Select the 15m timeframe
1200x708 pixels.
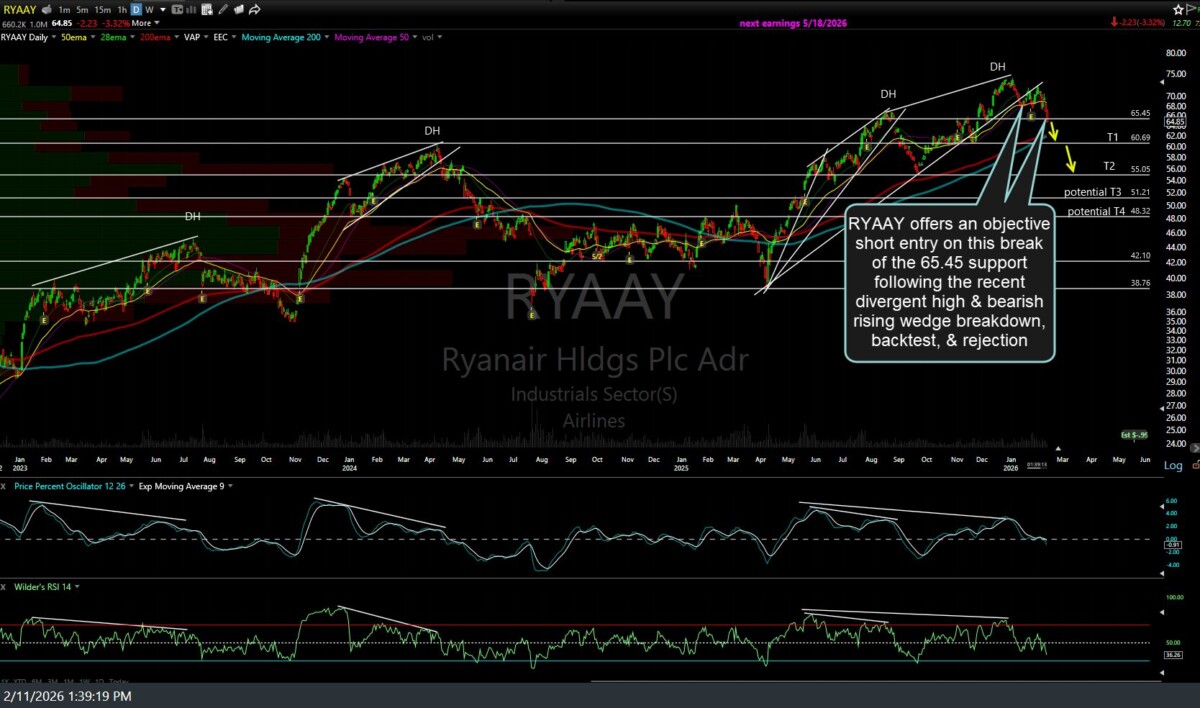click(102, 10)
